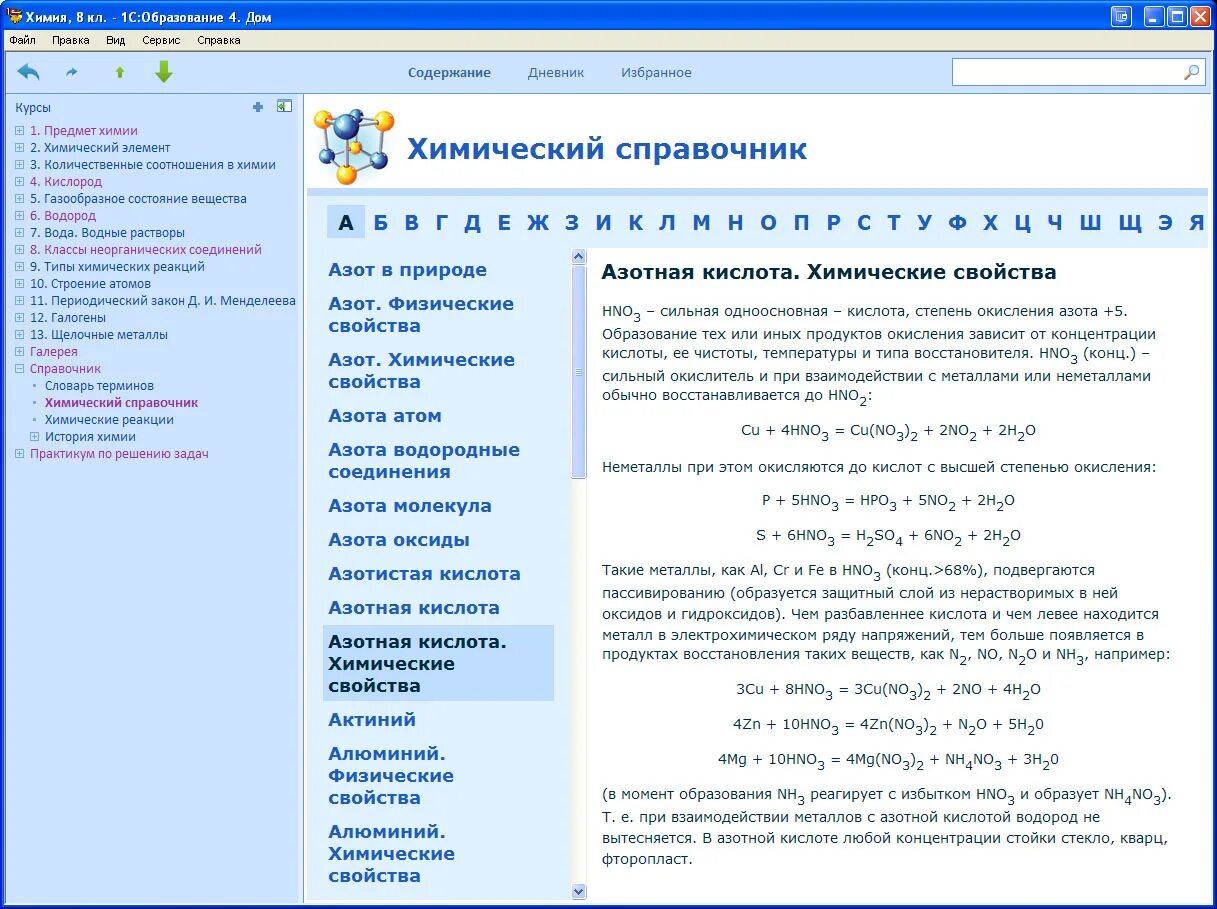Expand the 'Галерея' tree node
The image size is (1217, 909).
pos(20,352)
